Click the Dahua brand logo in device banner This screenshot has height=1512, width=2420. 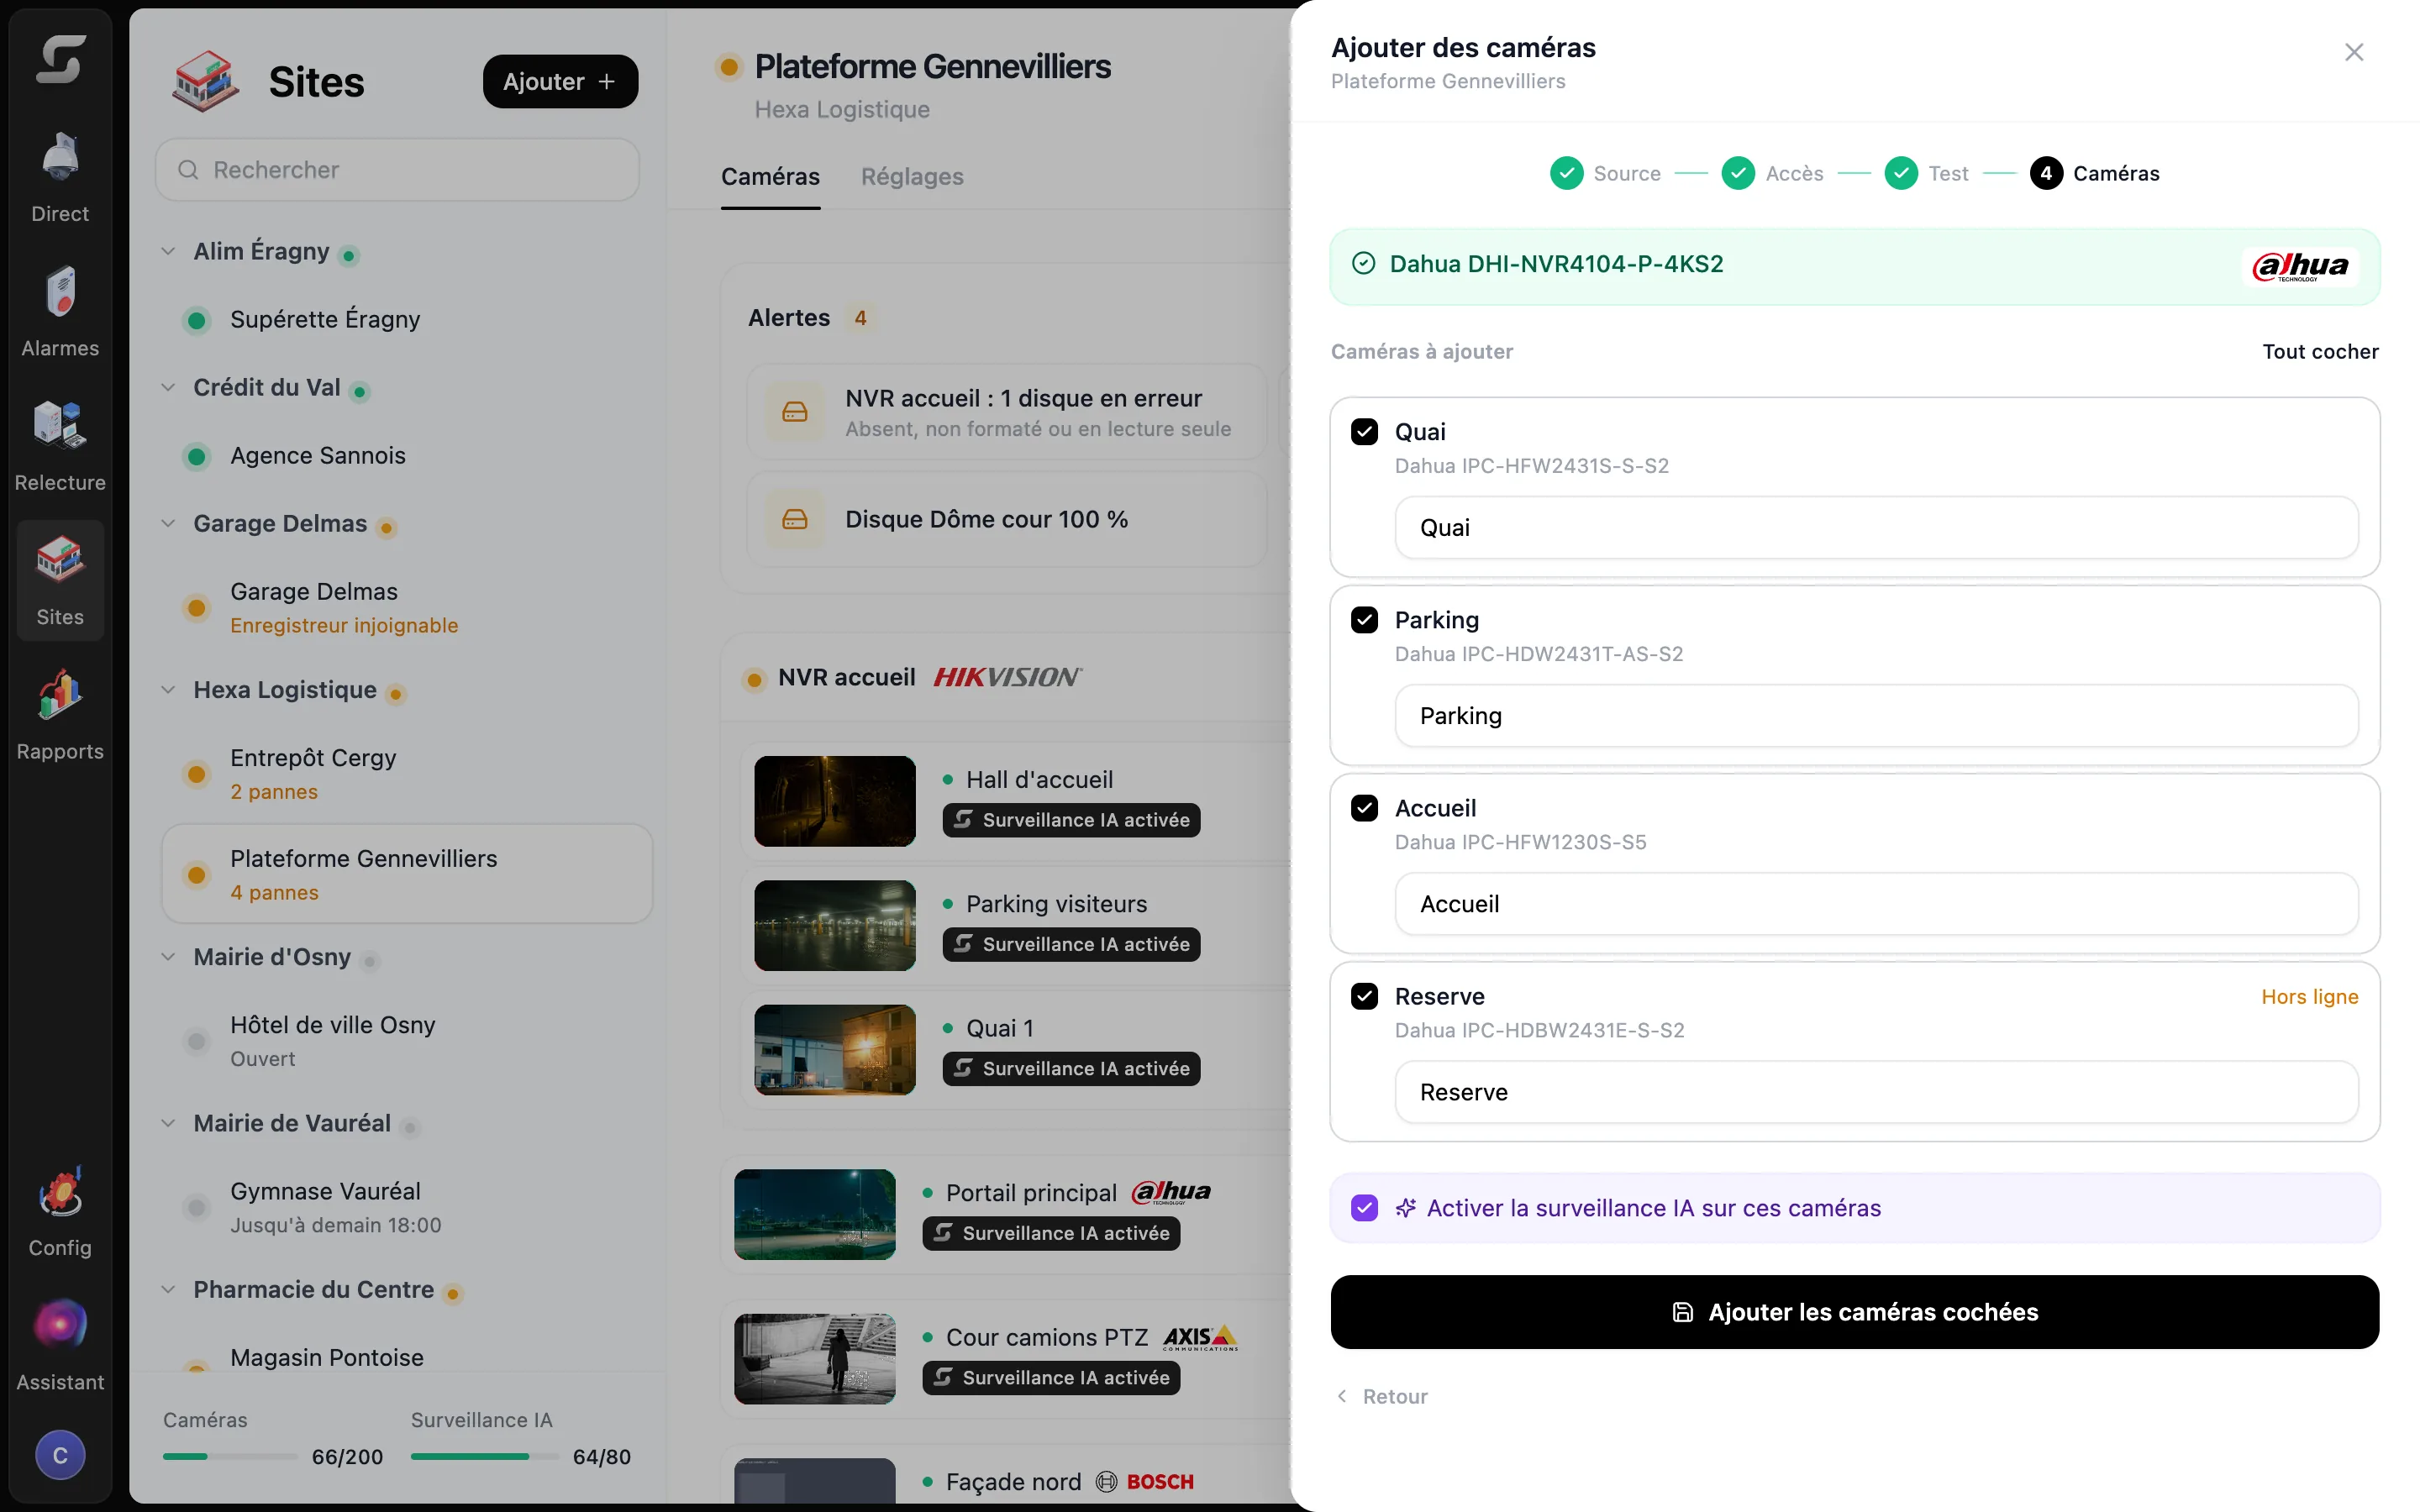pos(2300,266)
